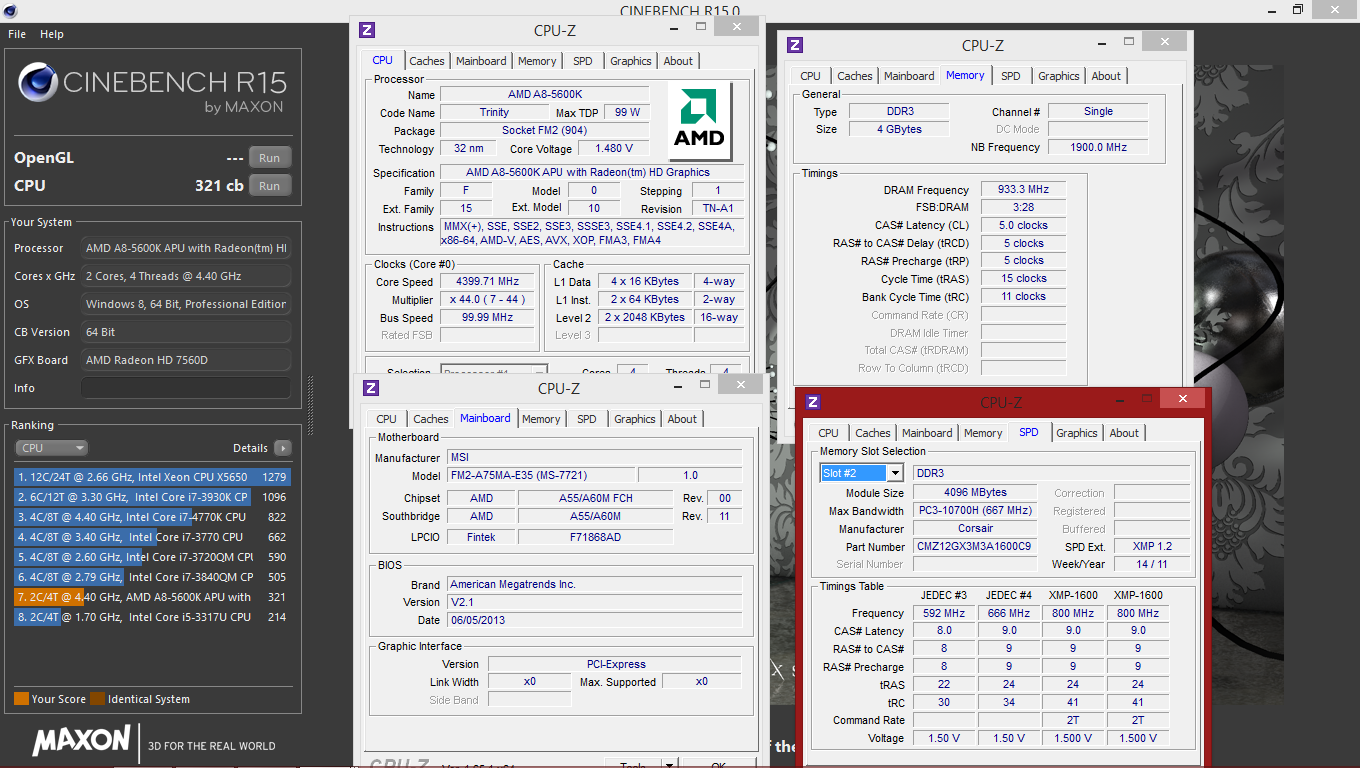The height and width of the screenshot is (768, 1360).
Task: Click the NB Frequency value 1900.0 MHz
Action: coord(1098,147)
